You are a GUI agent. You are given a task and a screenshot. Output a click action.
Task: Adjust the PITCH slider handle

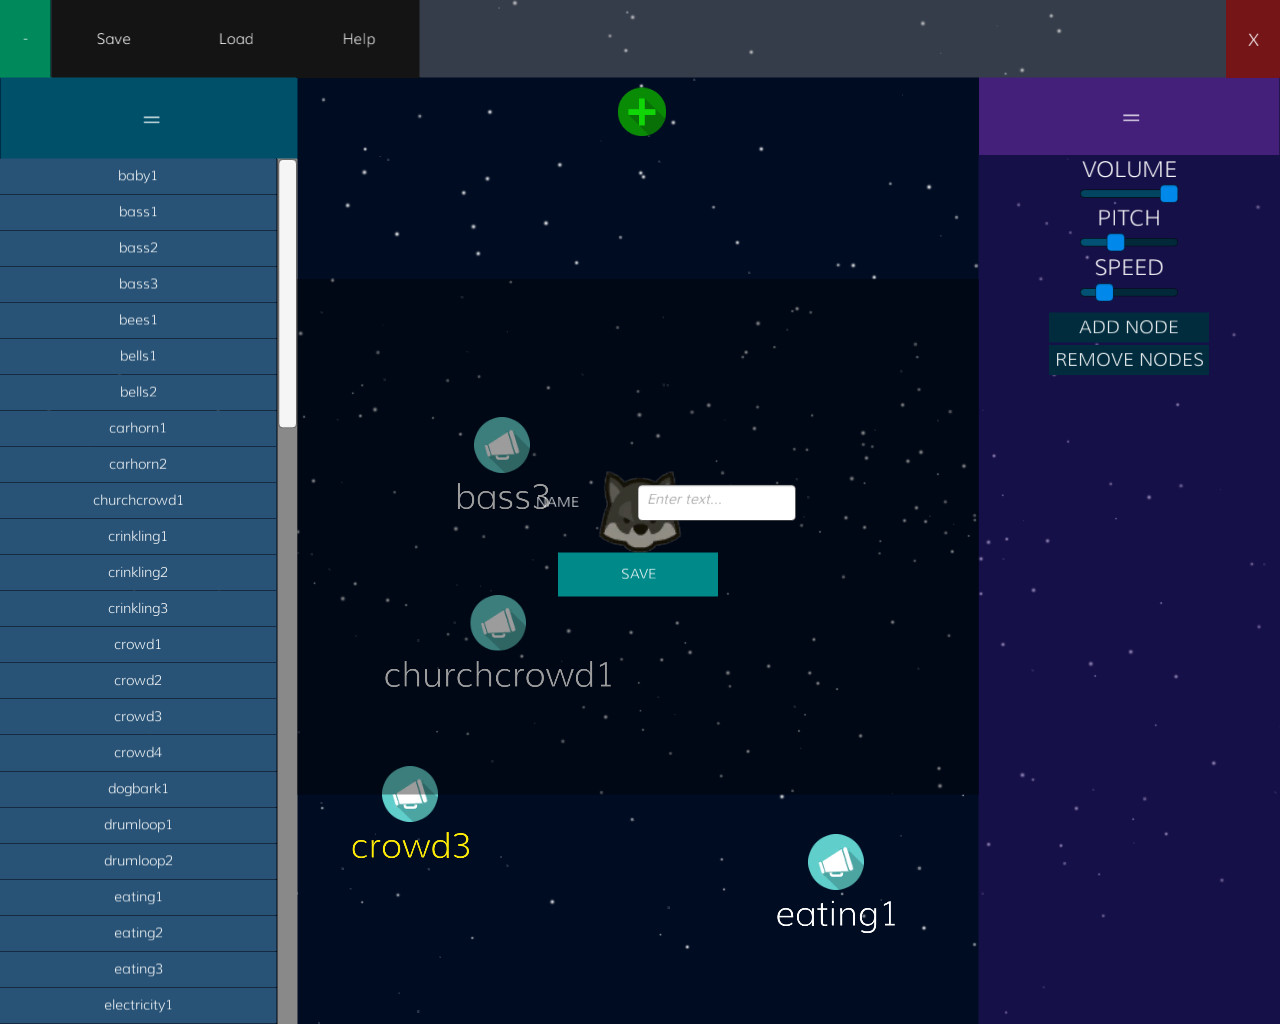click(x=1115, y=242)
